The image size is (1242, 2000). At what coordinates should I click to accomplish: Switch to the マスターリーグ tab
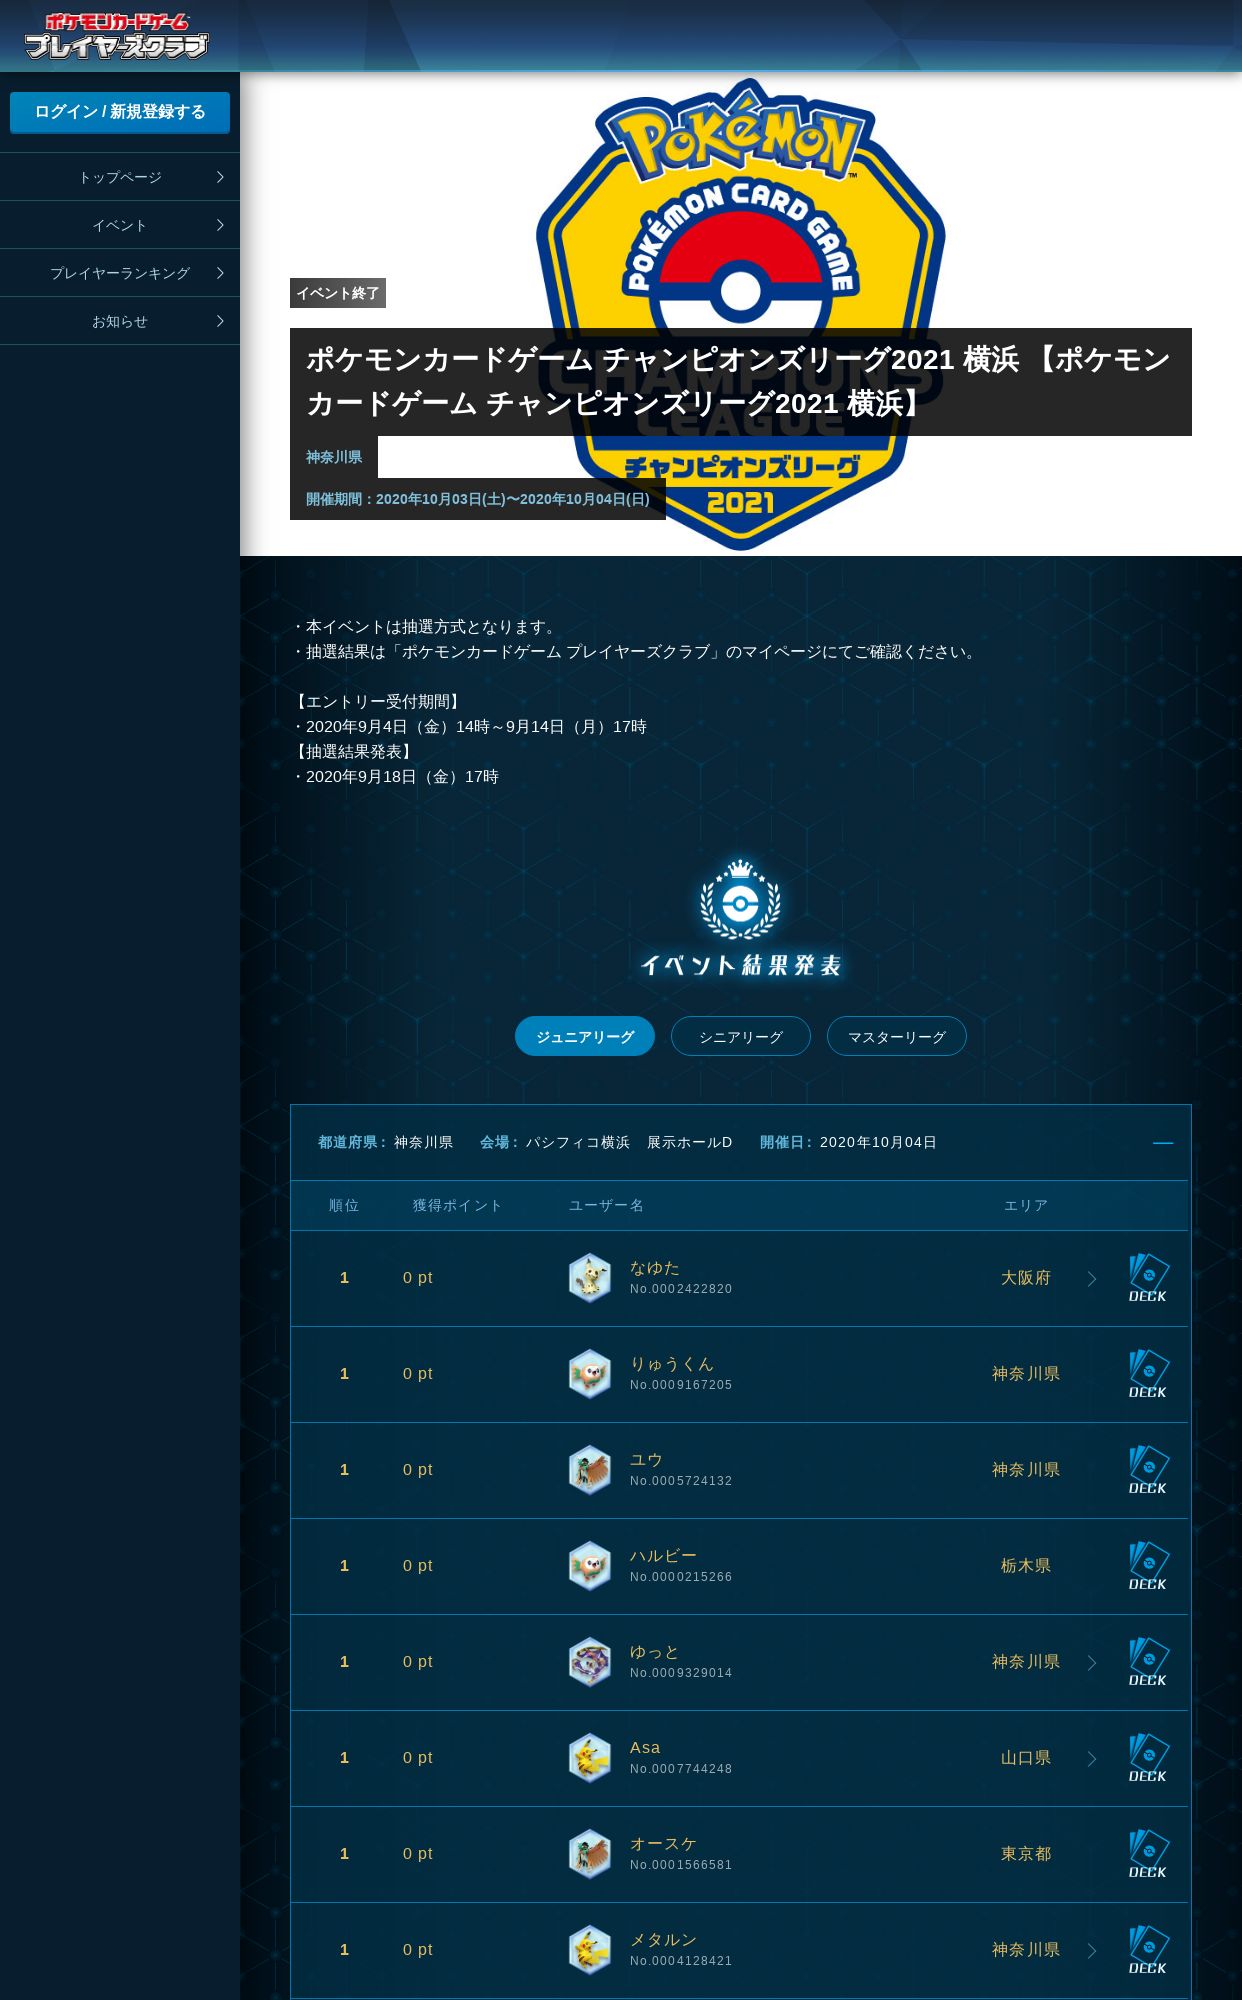coord(897,1036)
